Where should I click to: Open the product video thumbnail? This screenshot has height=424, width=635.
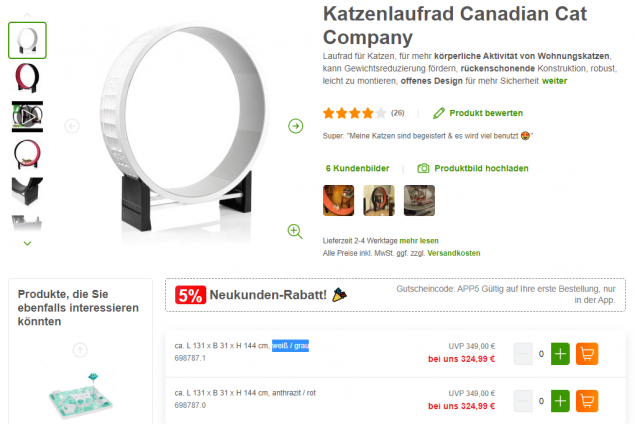pos(27,117)
